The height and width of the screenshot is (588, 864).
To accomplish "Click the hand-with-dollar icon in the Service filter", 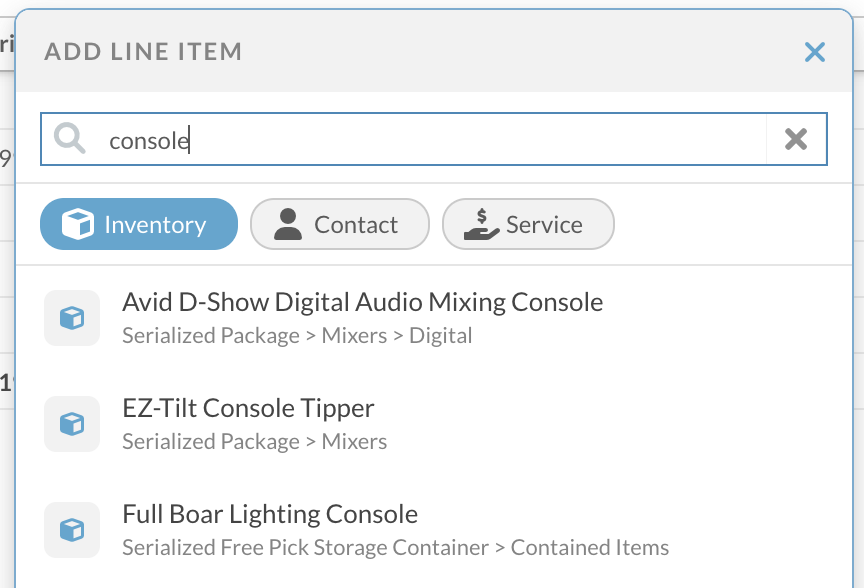I will point(481,225).
